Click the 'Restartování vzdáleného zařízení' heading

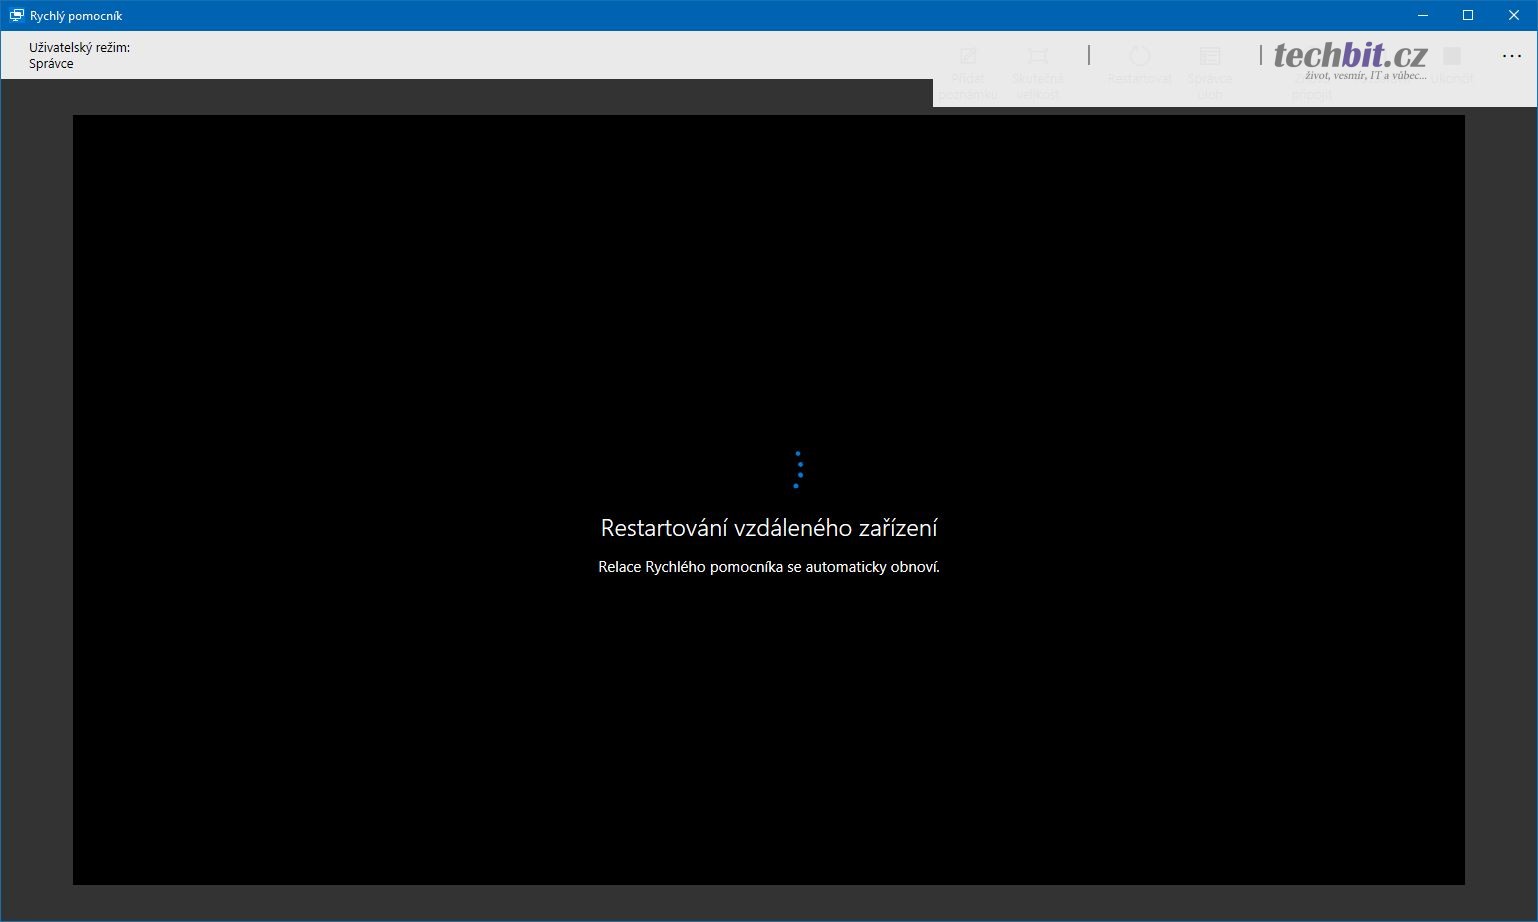[768, 528]
